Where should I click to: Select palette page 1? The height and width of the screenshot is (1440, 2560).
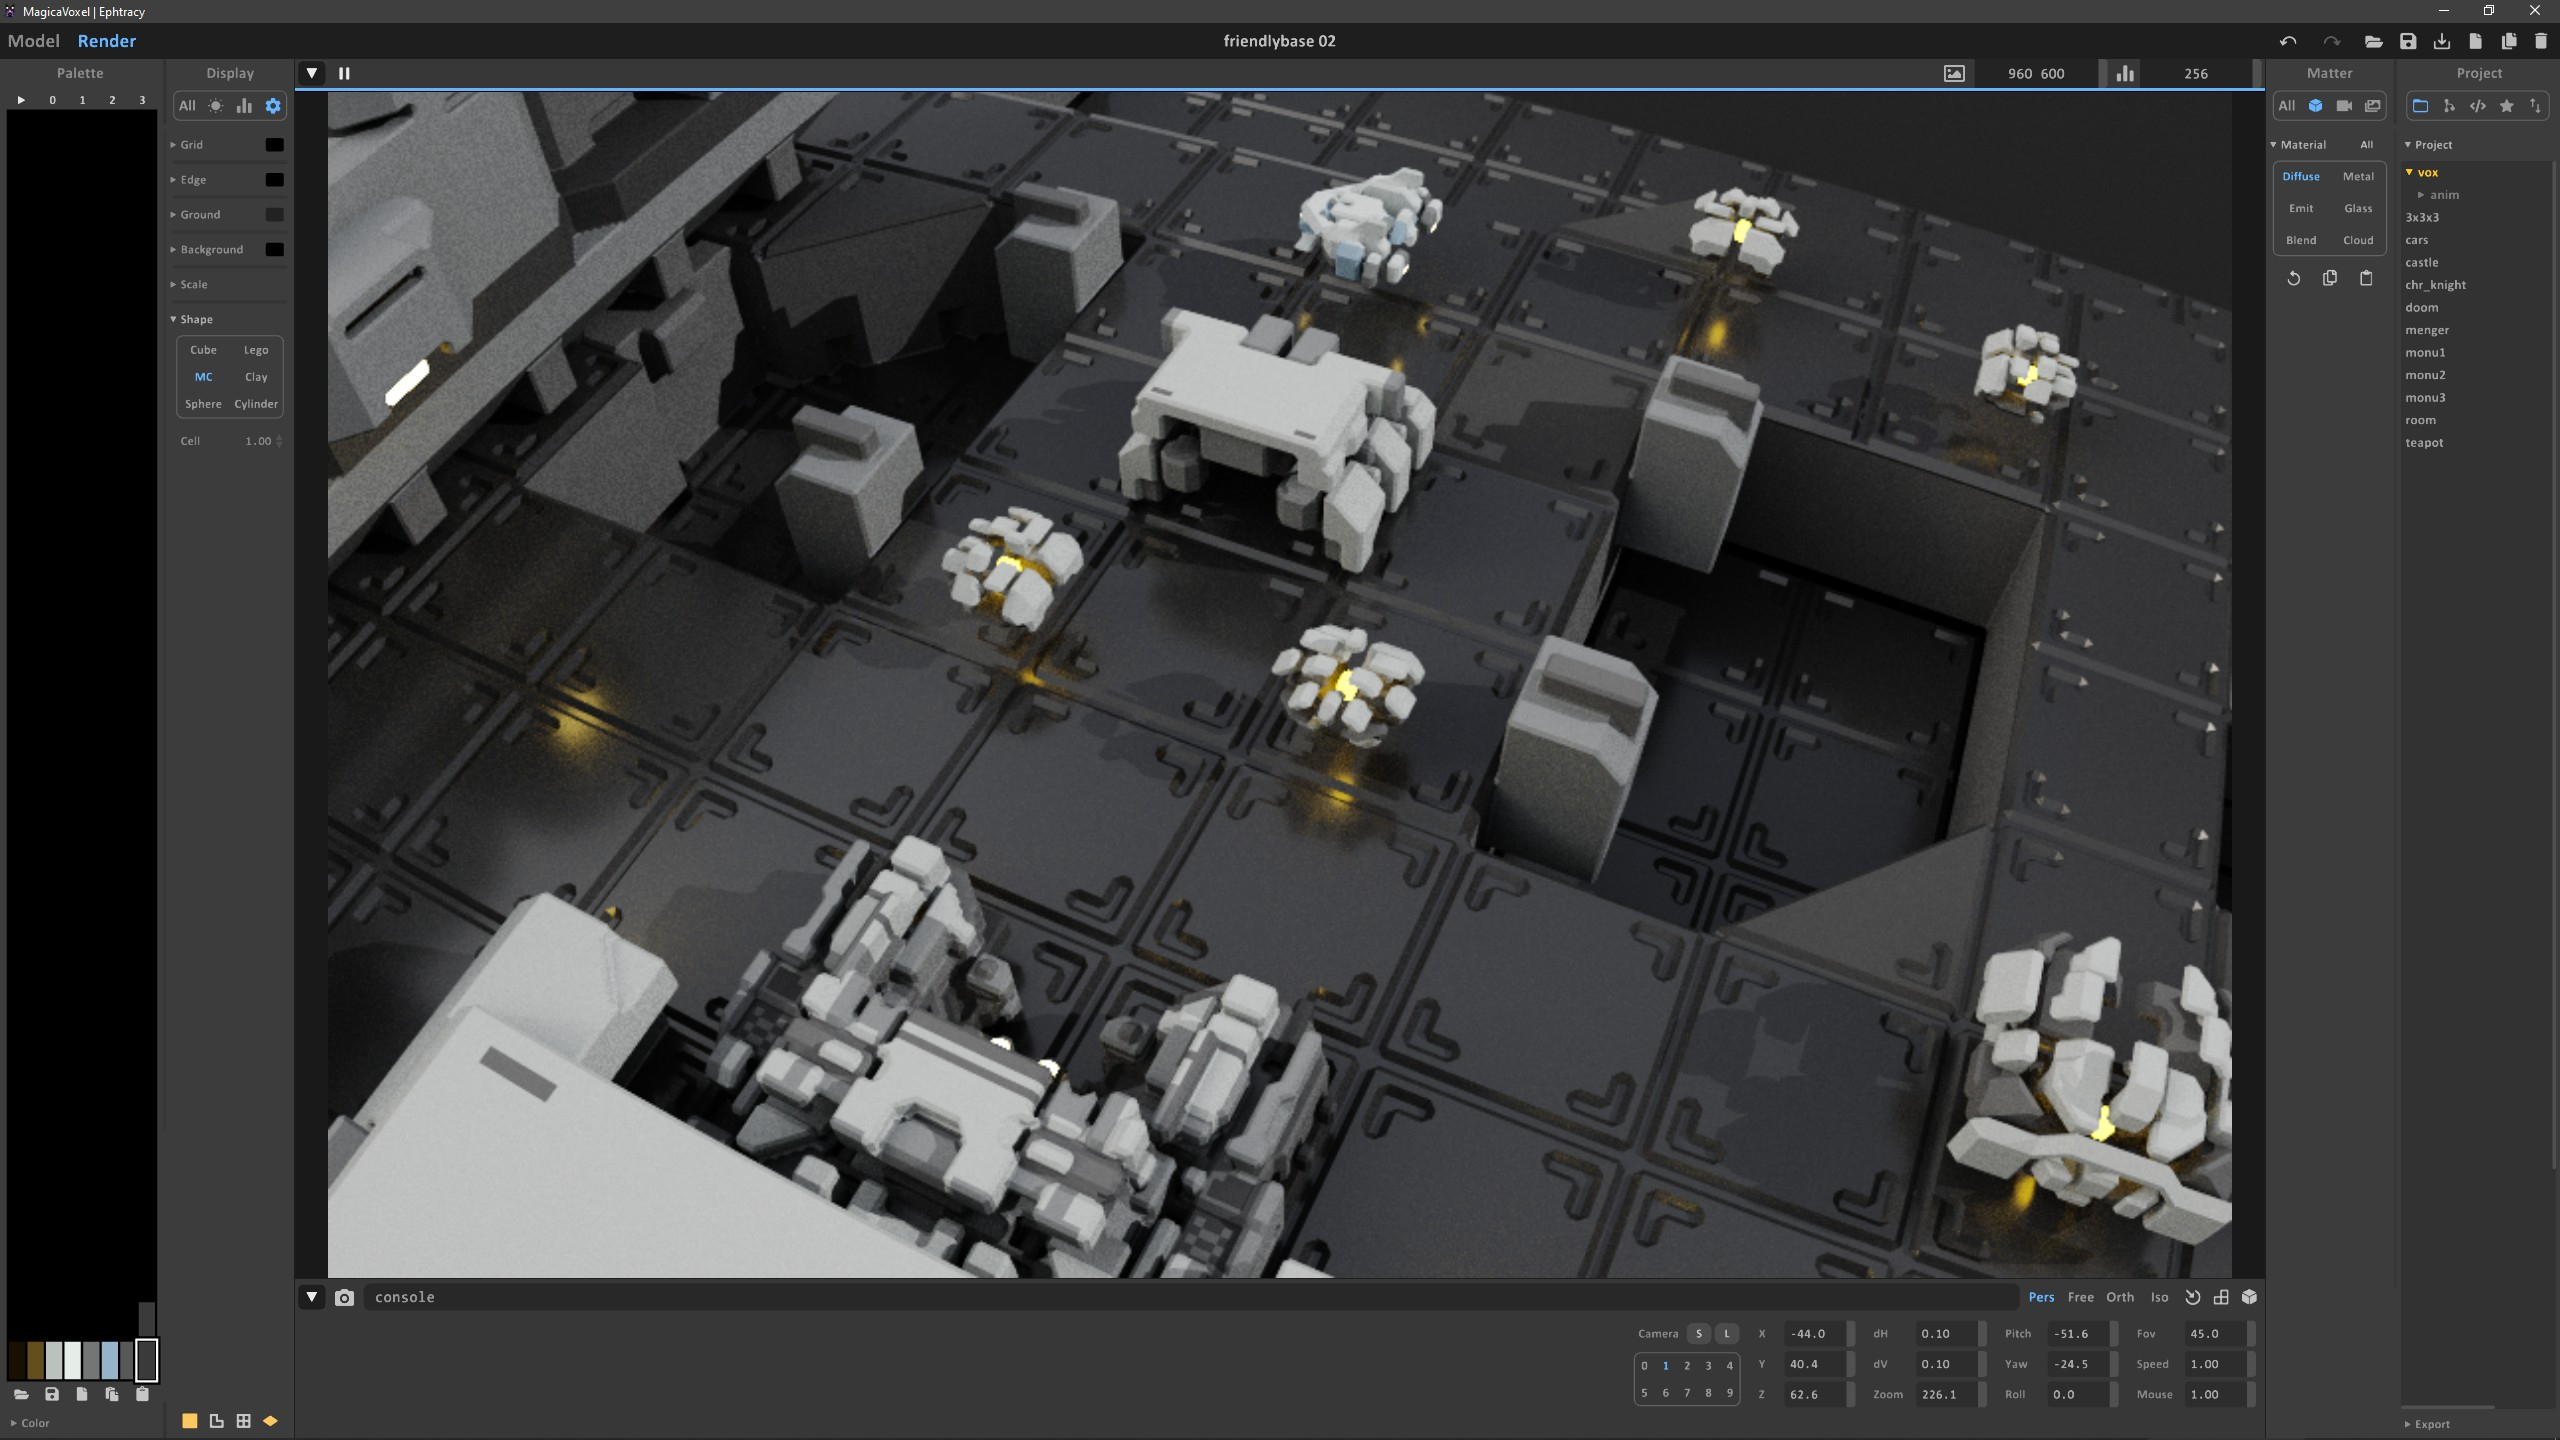82,100
